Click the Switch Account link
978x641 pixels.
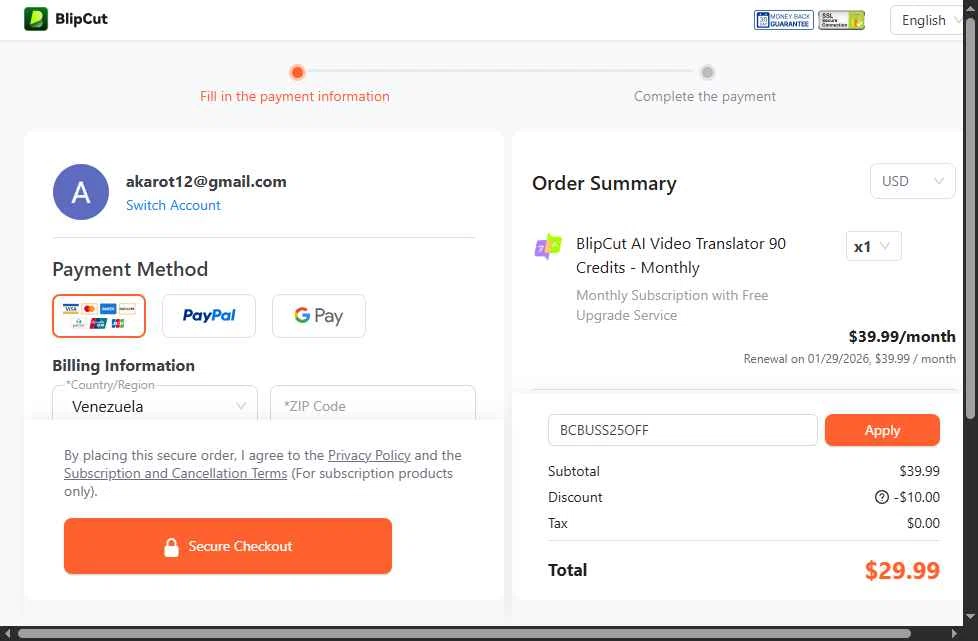tap(173, 205)
